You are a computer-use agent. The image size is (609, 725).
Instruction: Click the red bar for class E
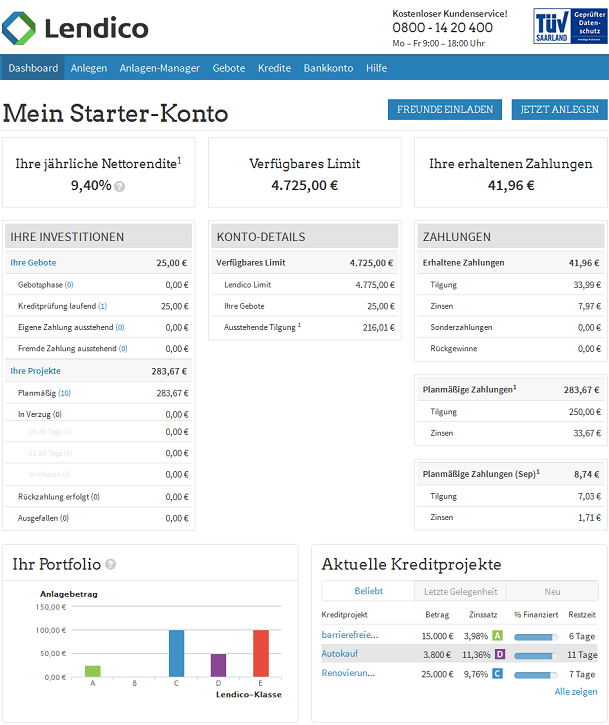coord(261,653)
